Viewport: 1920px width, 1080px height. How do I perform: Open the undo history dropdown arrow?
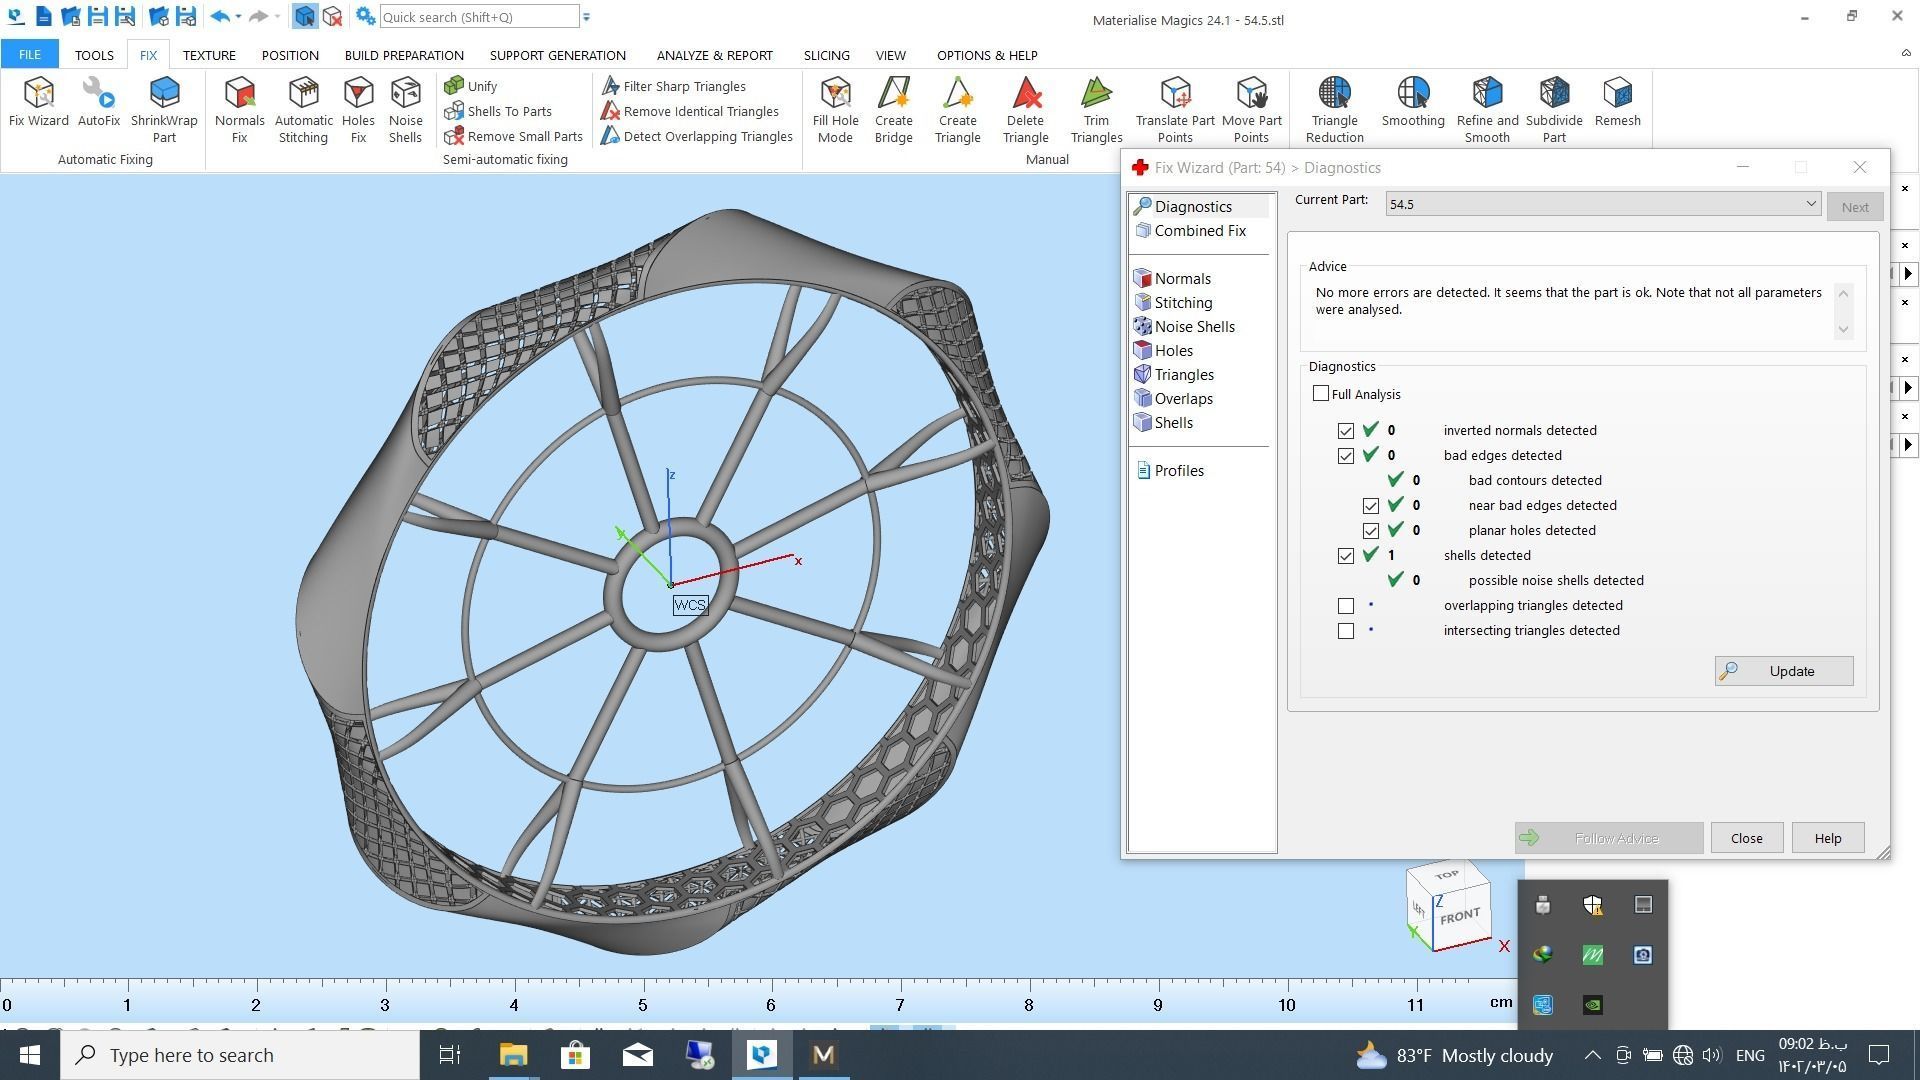click(x=238, y=17)
